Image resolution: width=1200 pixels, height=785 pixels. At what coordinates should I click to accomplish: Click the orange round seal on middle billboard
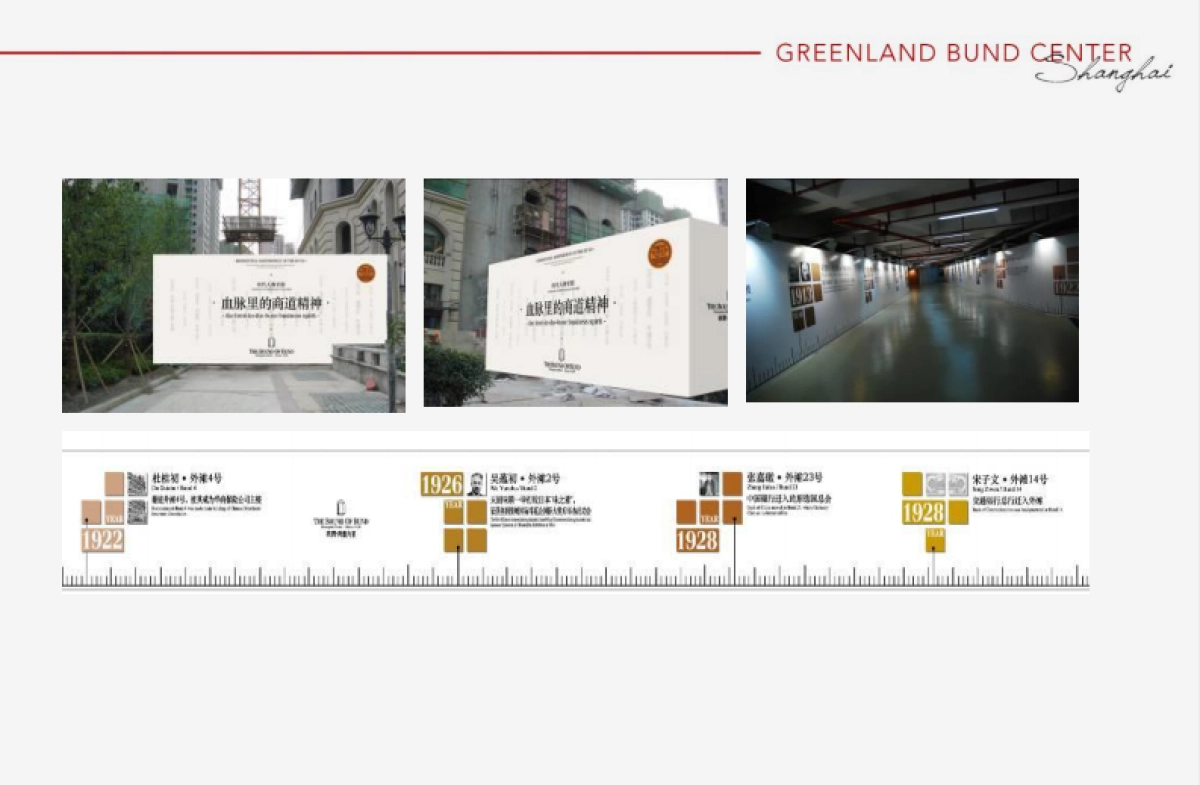coord(659,254)
